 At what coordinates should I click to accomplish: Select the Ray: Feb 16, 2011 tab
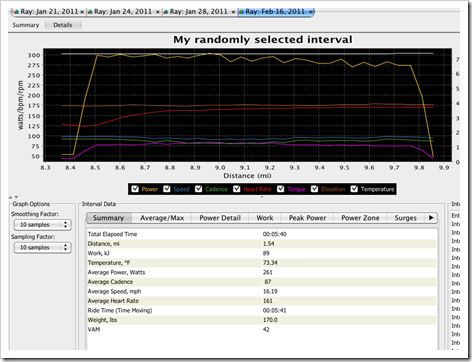(275, 12)
